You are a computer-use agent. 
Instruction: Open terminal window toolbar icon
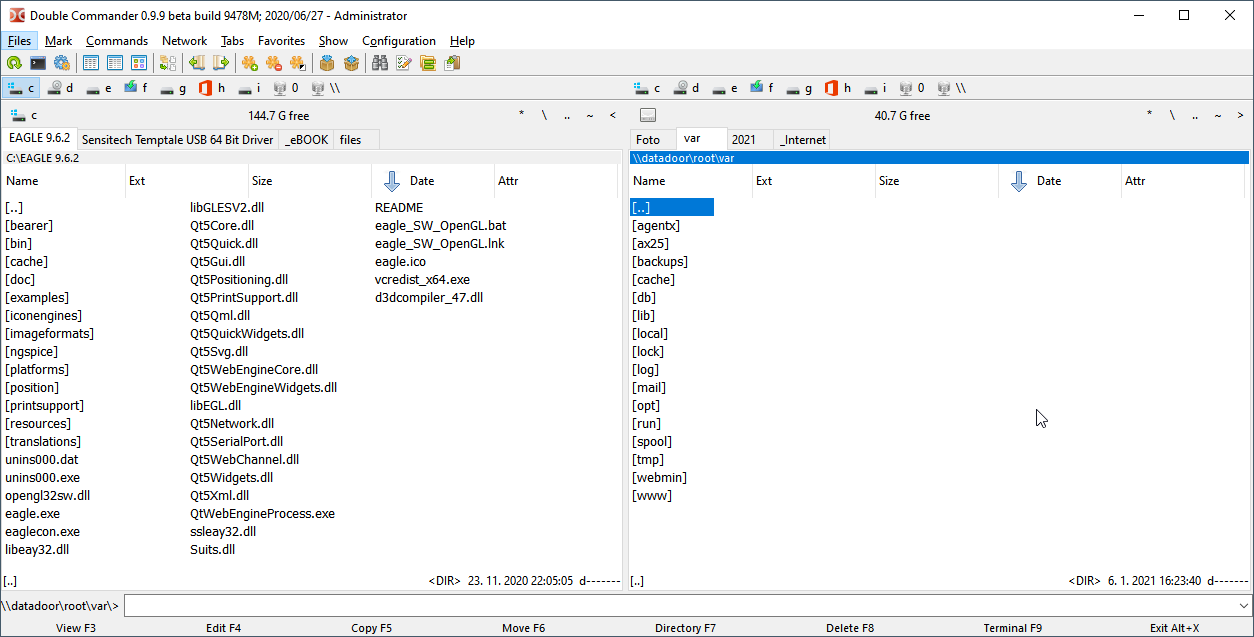click(38, 63)
